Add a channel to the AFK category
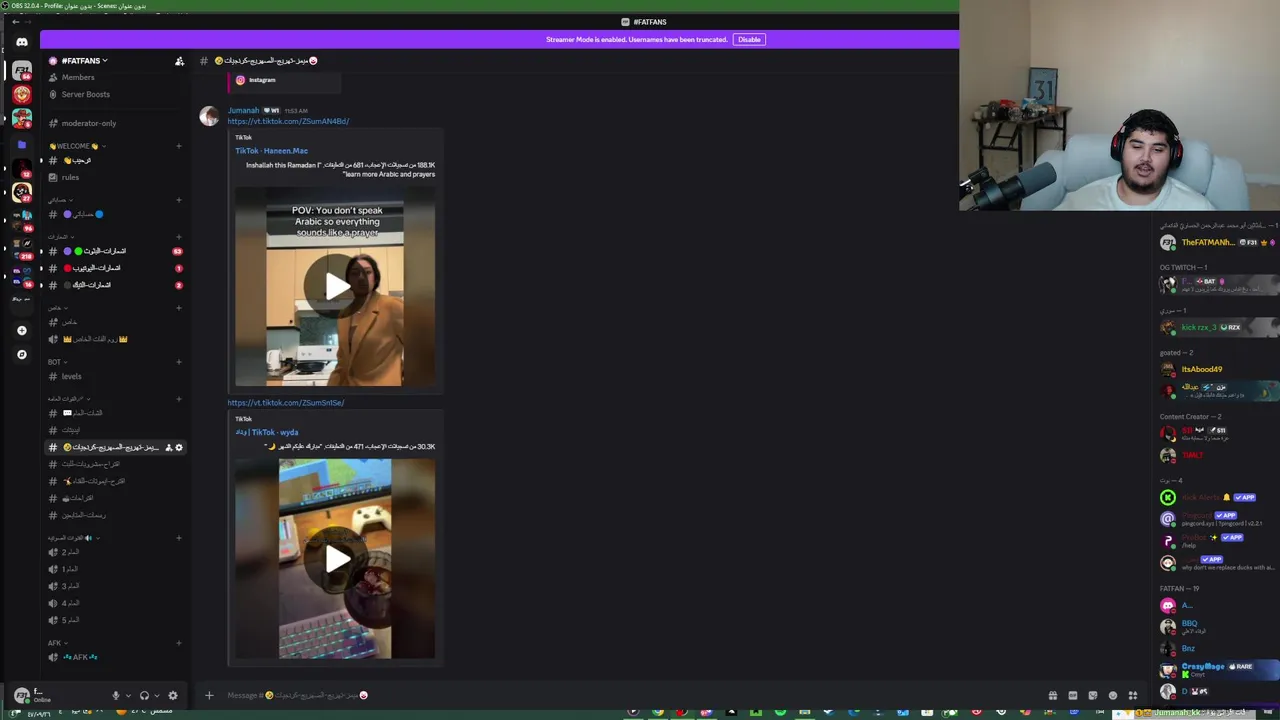 [x=179, y=643]
